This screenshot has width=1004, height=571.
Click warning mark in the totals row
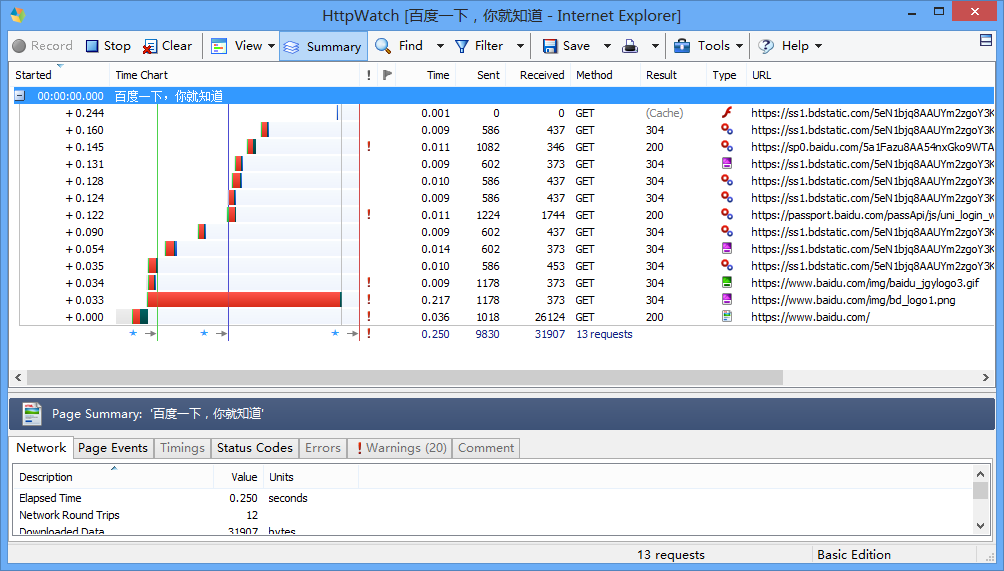coord(369,334)
